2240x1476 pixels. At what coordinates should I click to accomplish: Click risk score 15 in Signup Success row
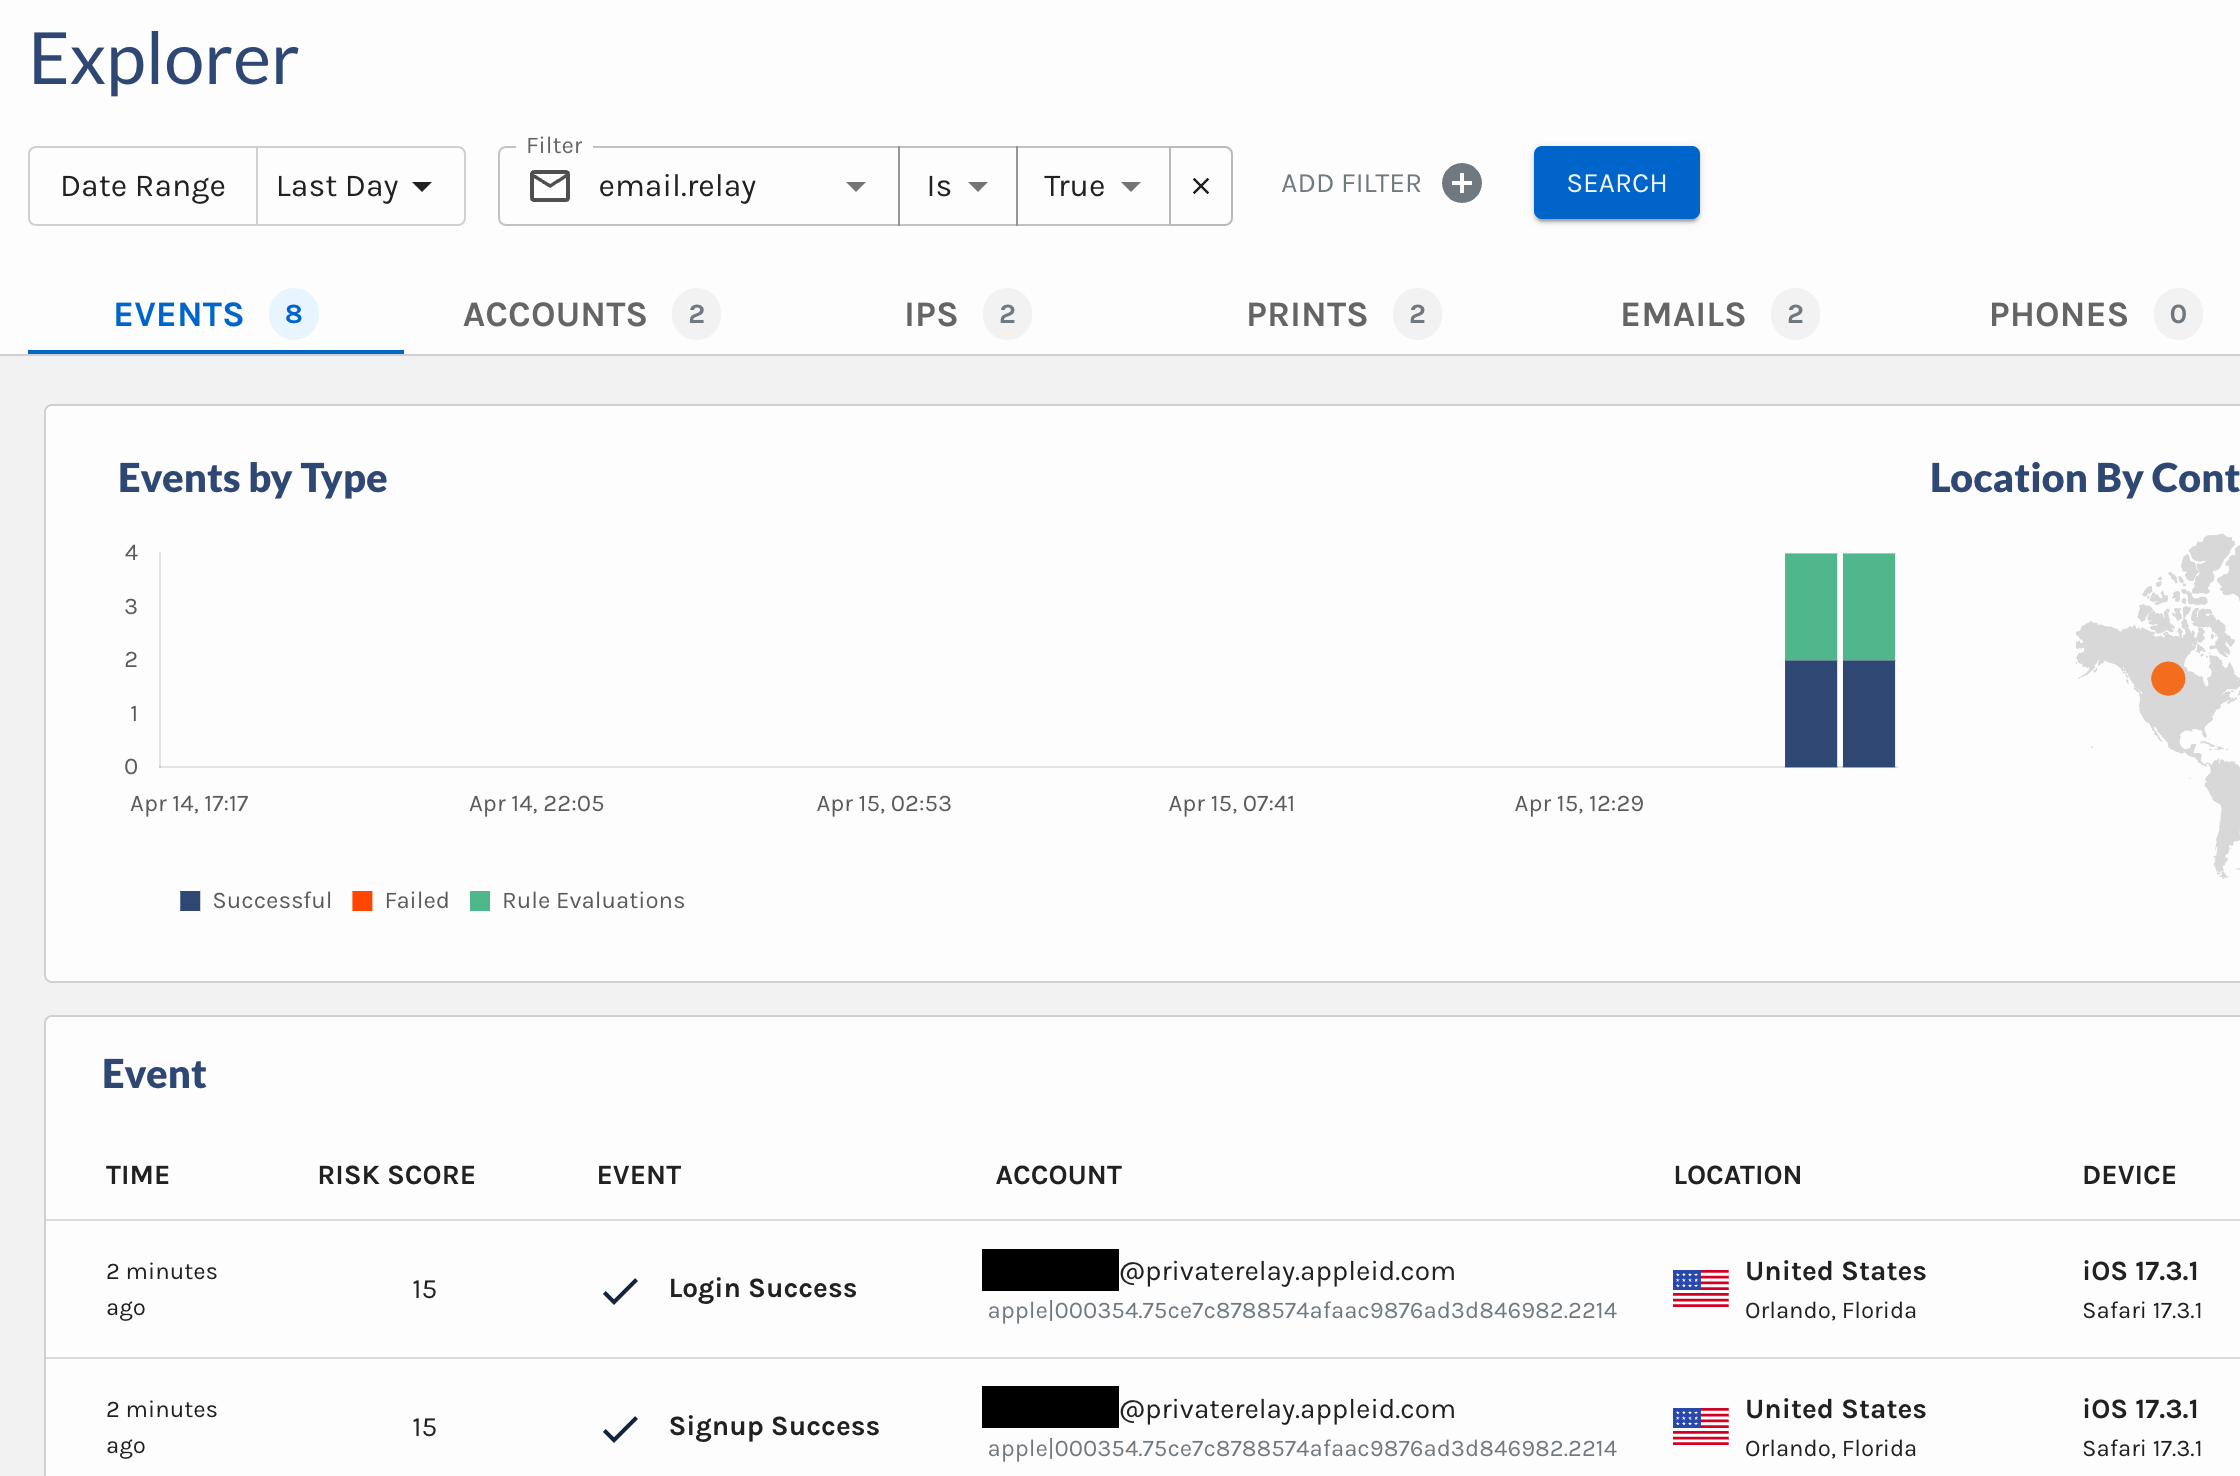424,1428
